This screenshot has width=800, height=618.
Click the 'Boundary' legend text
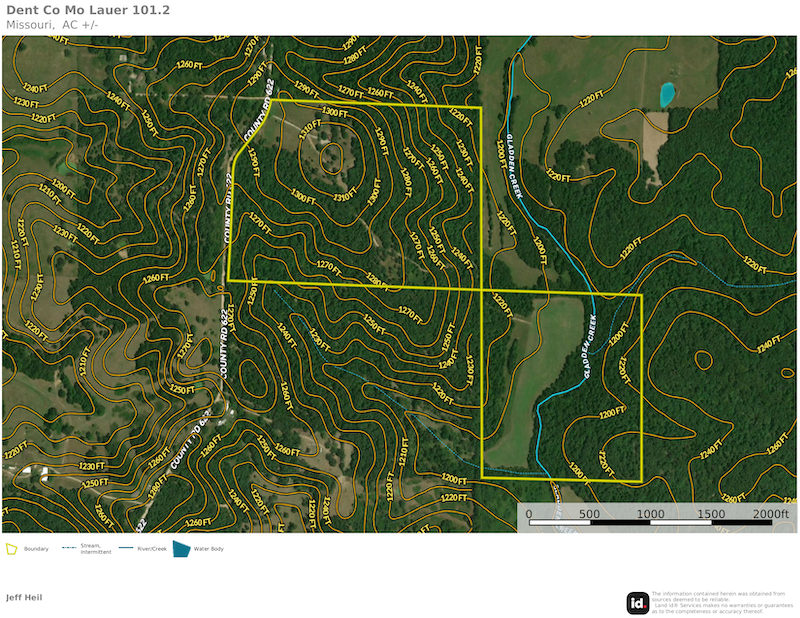[36, 549]
